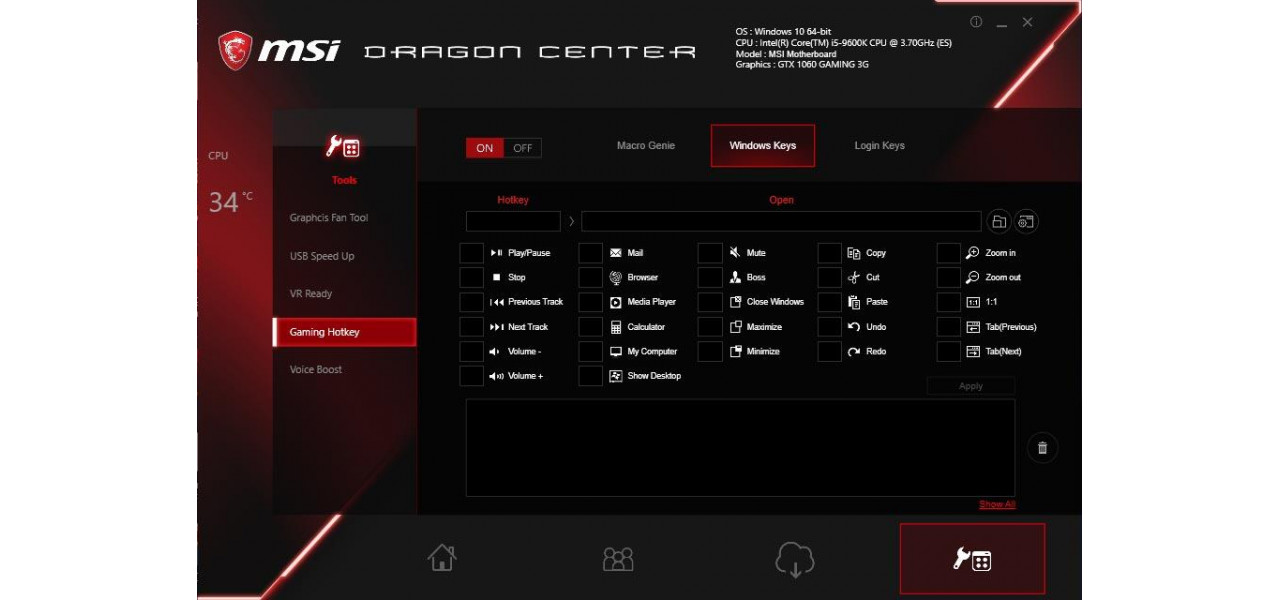Open Voice Boost in sidebar
Image resolution: width=1280 pixels, height=600 pixels.
pos(316,370)
